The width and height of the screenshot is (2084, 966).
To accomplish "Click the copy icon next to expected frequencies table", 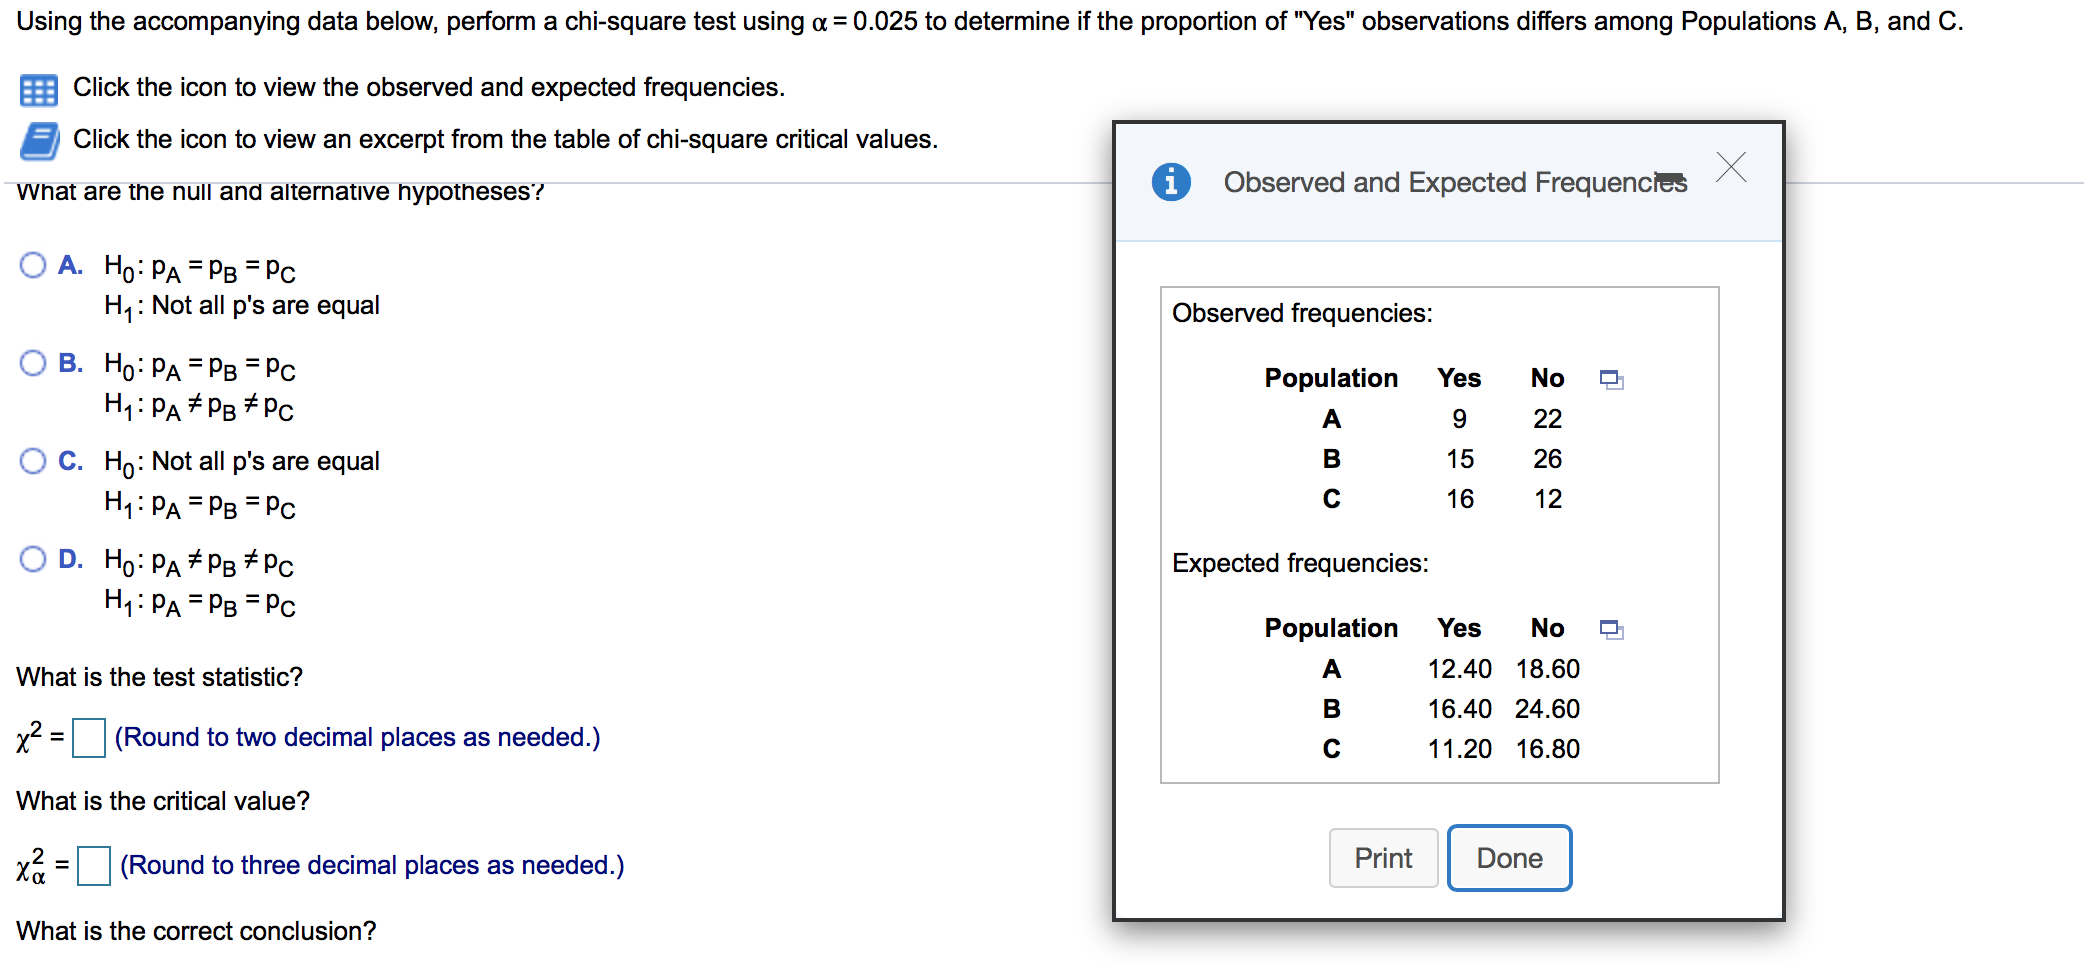I will pyautogui.click(x=1612, y=629).
